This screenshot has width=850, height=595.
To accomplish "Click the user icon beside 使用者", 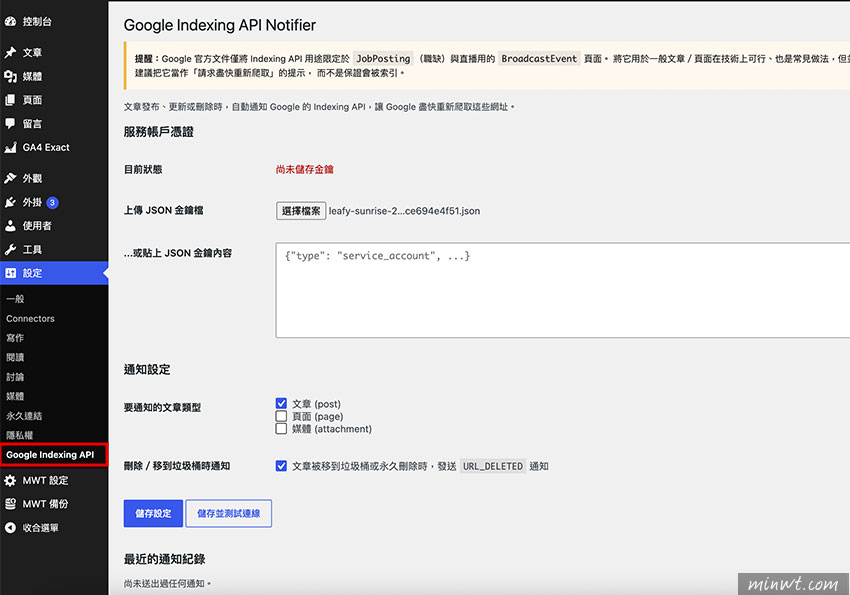I will [10, 225].
